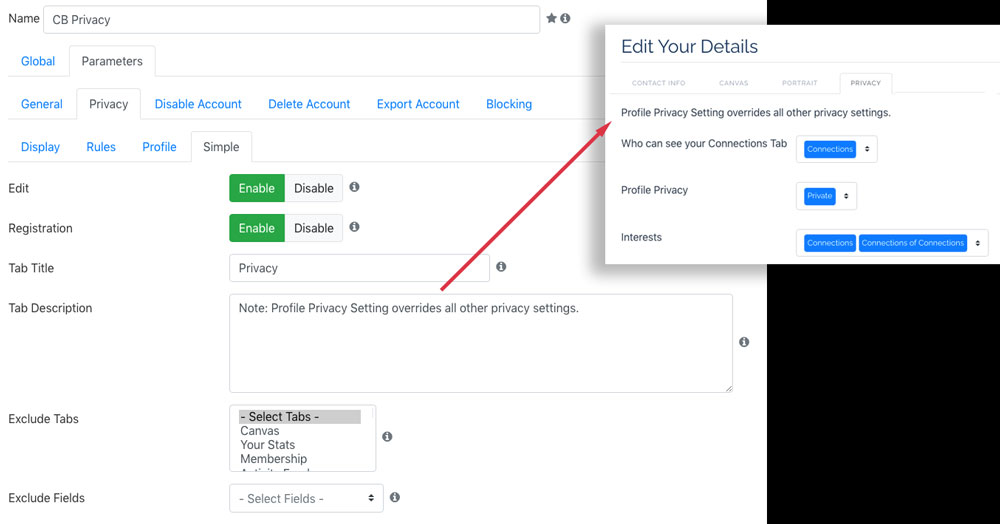Open the Blocking tab

[509, 104]
